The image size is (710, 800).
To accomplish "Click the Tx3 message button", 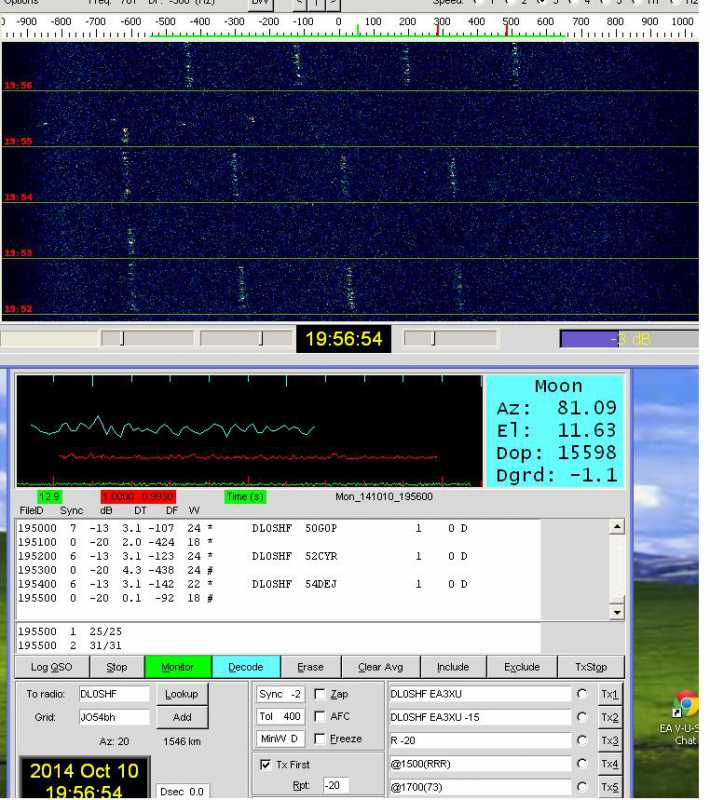I will 609,741.
